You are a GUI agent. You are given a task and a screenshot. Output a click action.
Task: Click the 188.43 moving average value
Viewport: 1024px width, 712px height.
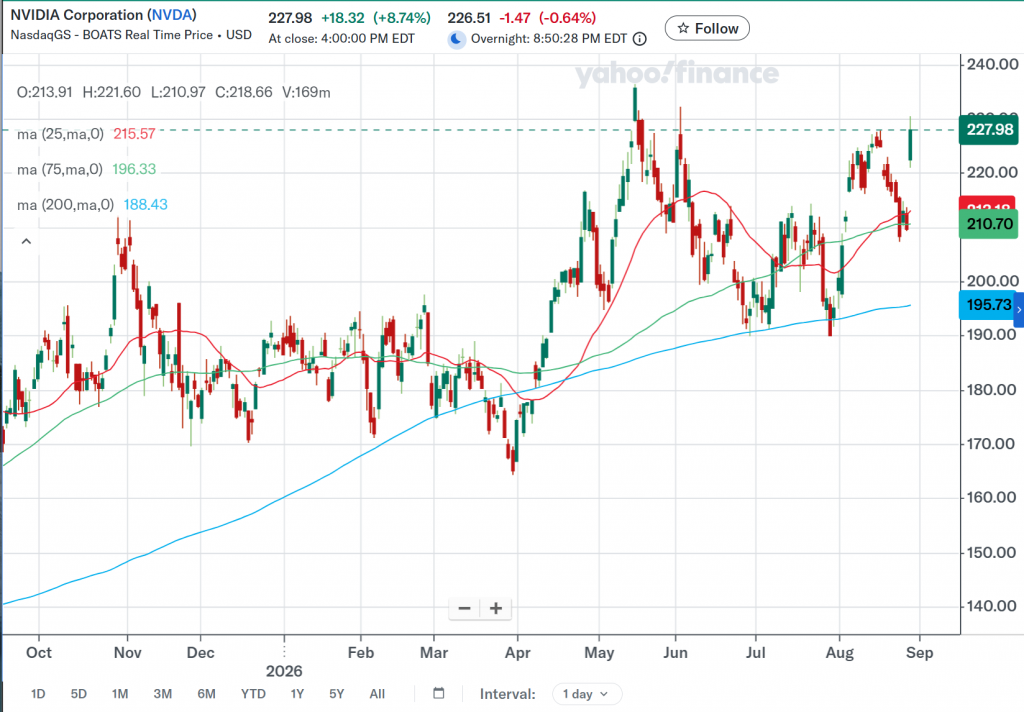pyautogui.click(x=146, y=204)
